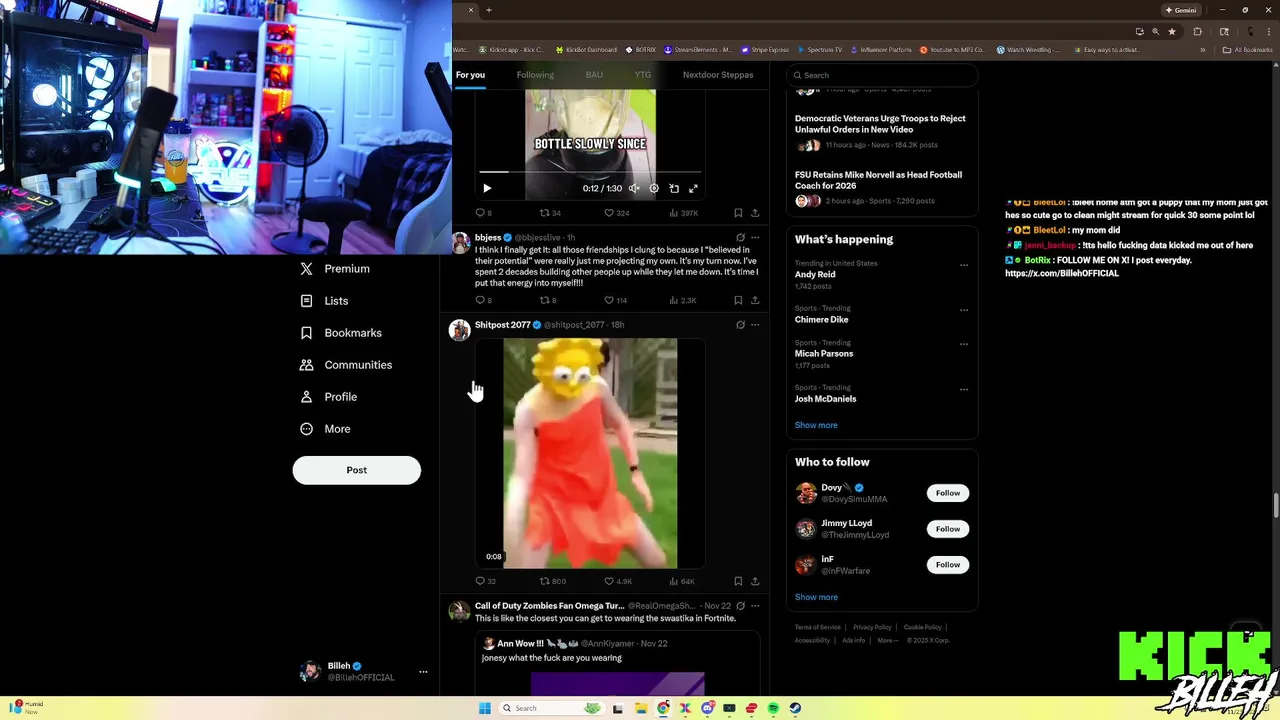The width and height of the screenshot is (1280, 720).
Task: Open bottle video playback settings gear
Action: pos(654,188)
